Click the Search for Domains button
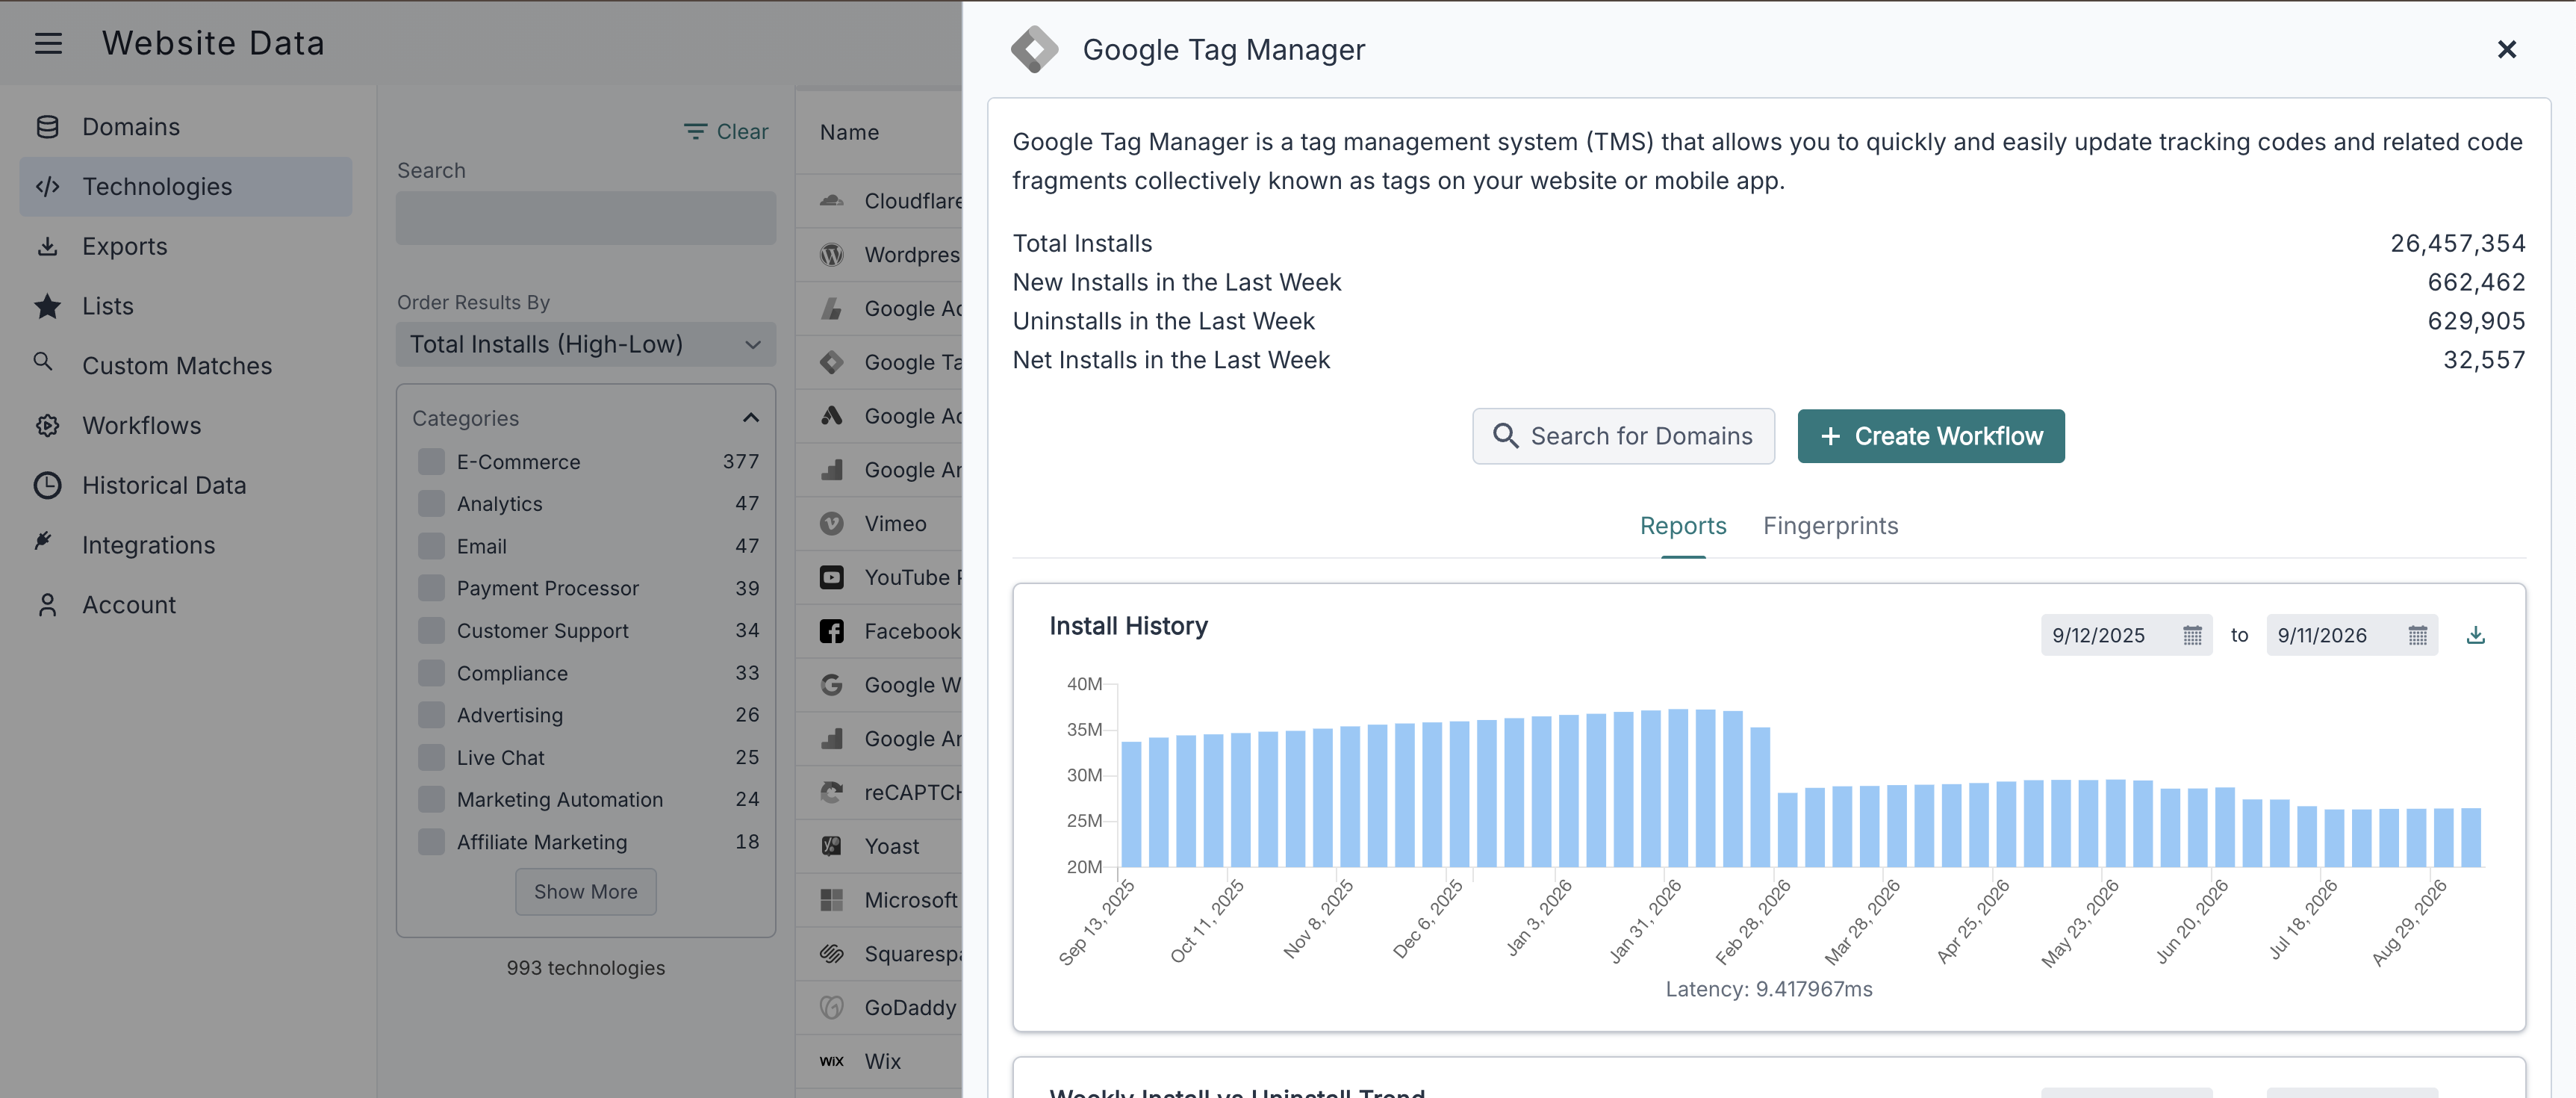Image resolution: width=2576 pixels, height=1098 pixels. 1623,436
